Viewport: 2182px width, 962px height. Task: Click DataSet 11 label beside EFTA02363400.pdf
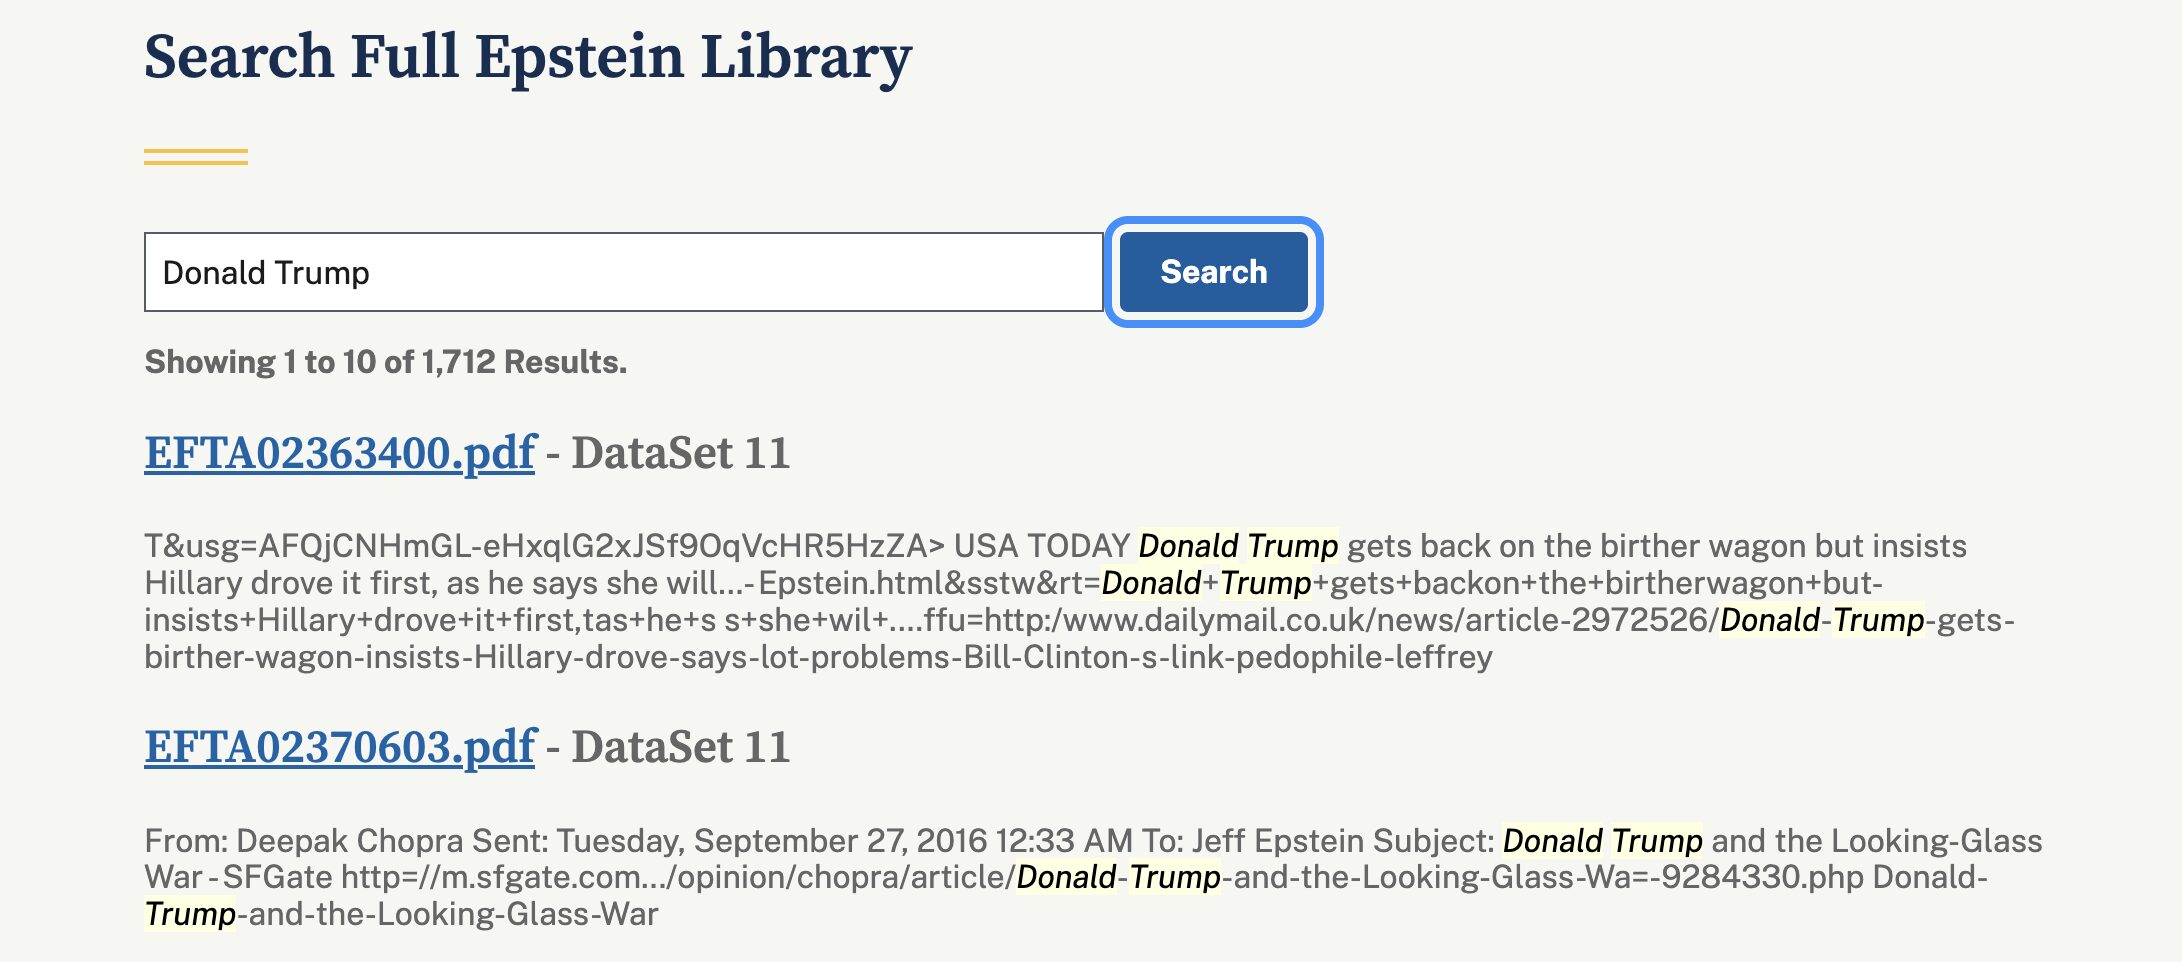pos(680,453)
